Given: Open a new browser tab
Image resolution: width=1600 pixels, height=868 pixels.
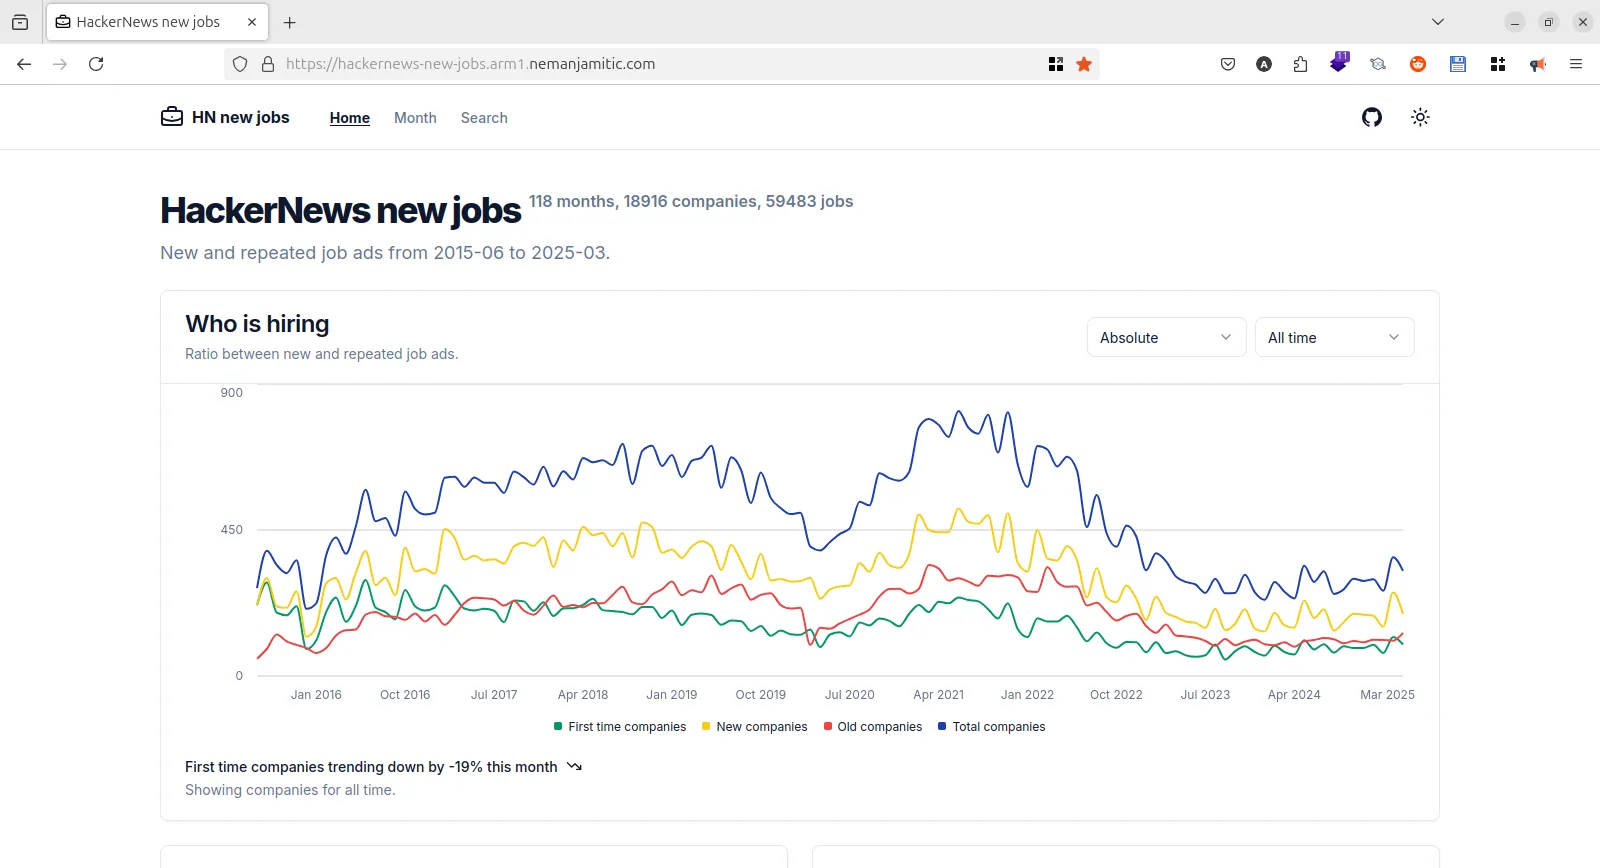Looking at the screenshot, I should coord(290,22).
